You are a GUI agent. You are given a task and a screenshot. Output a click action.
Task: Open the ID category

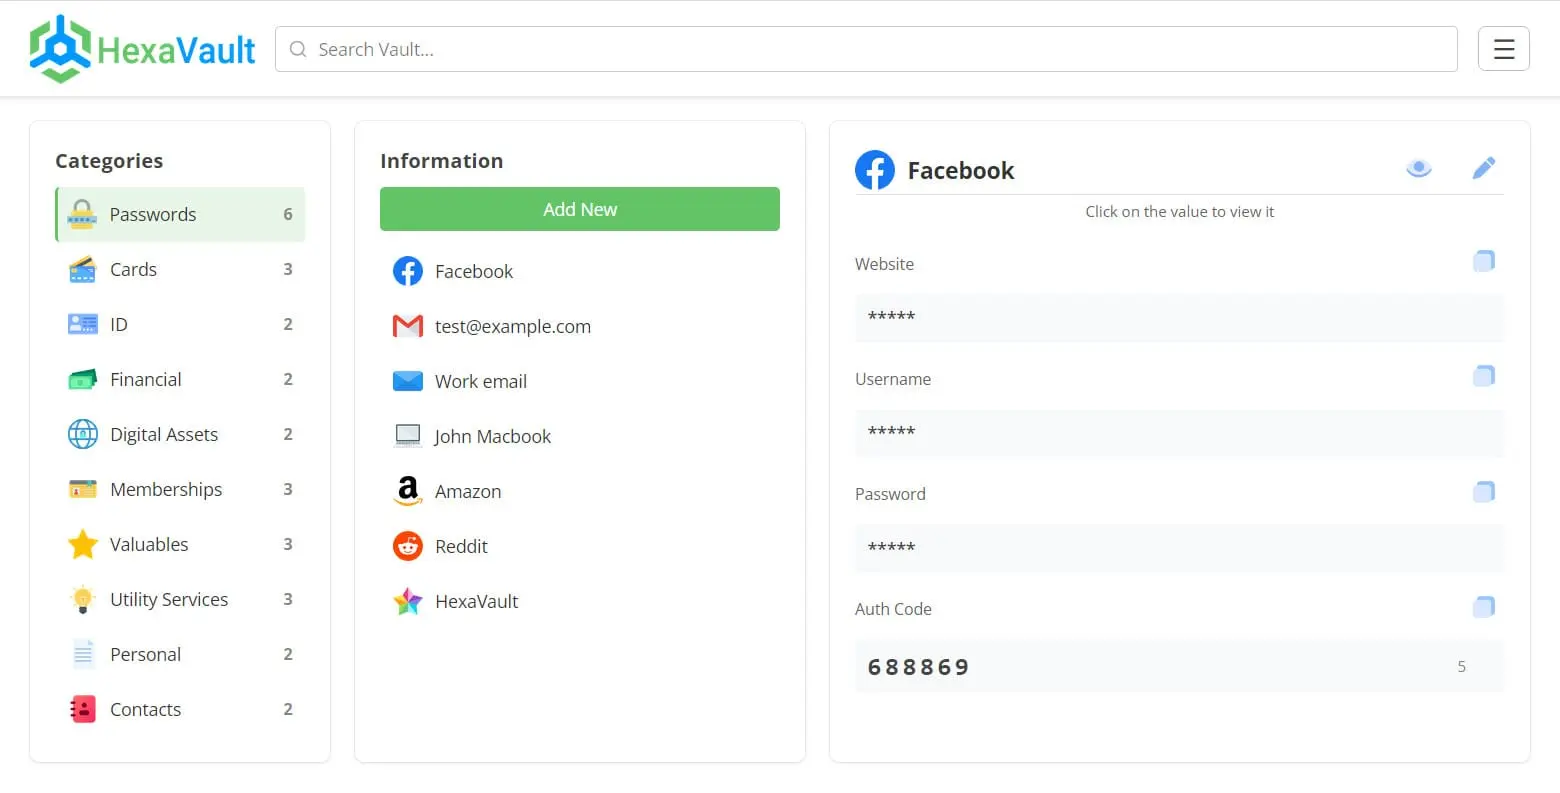click(x=180, y=324)
